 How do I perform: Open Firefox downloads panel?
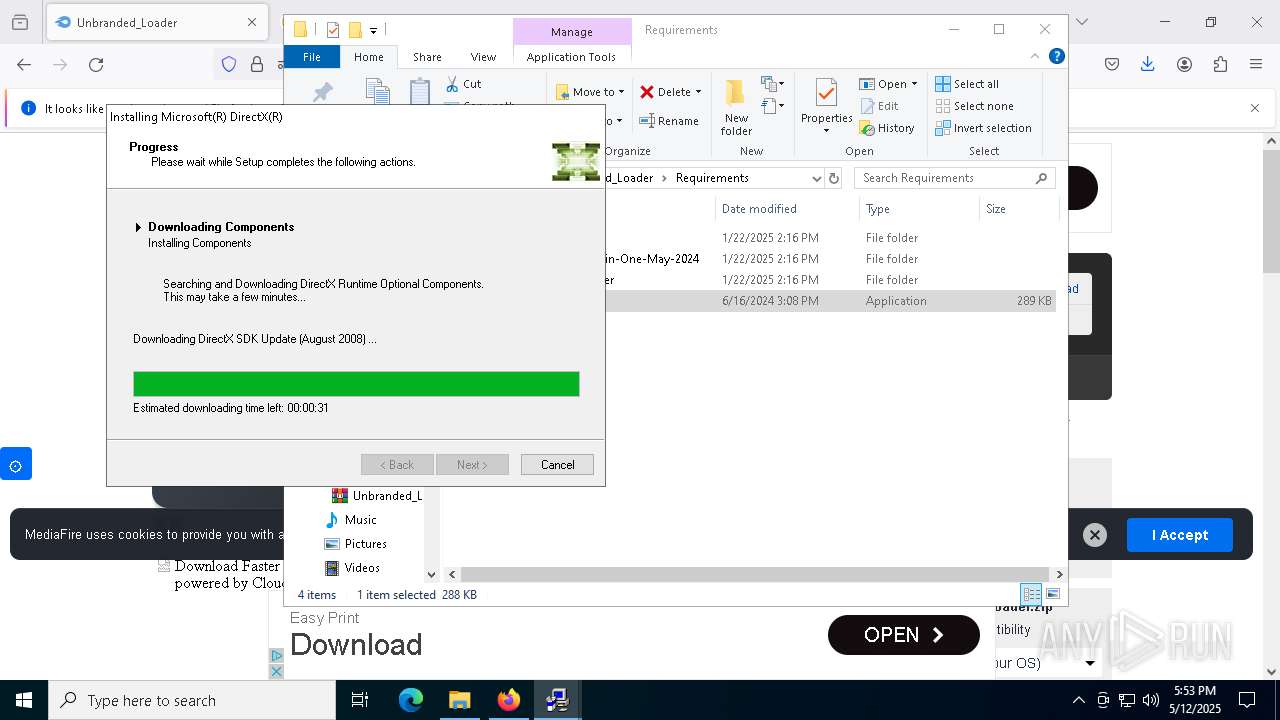pos(1148,65)
